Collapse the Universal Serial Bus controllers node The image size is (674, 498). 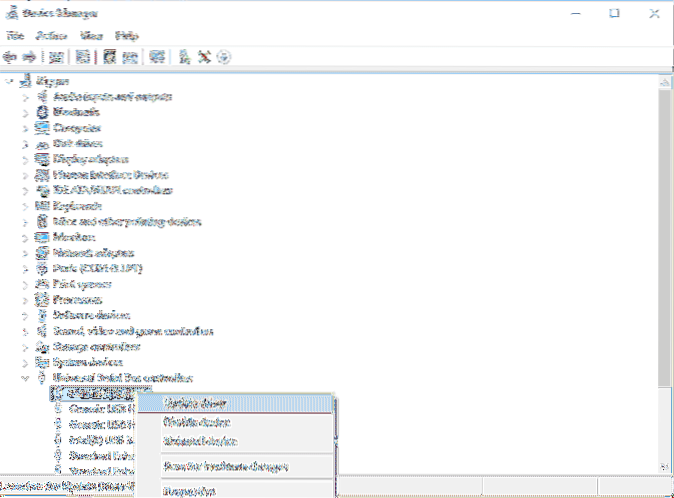tap(26, 378)
